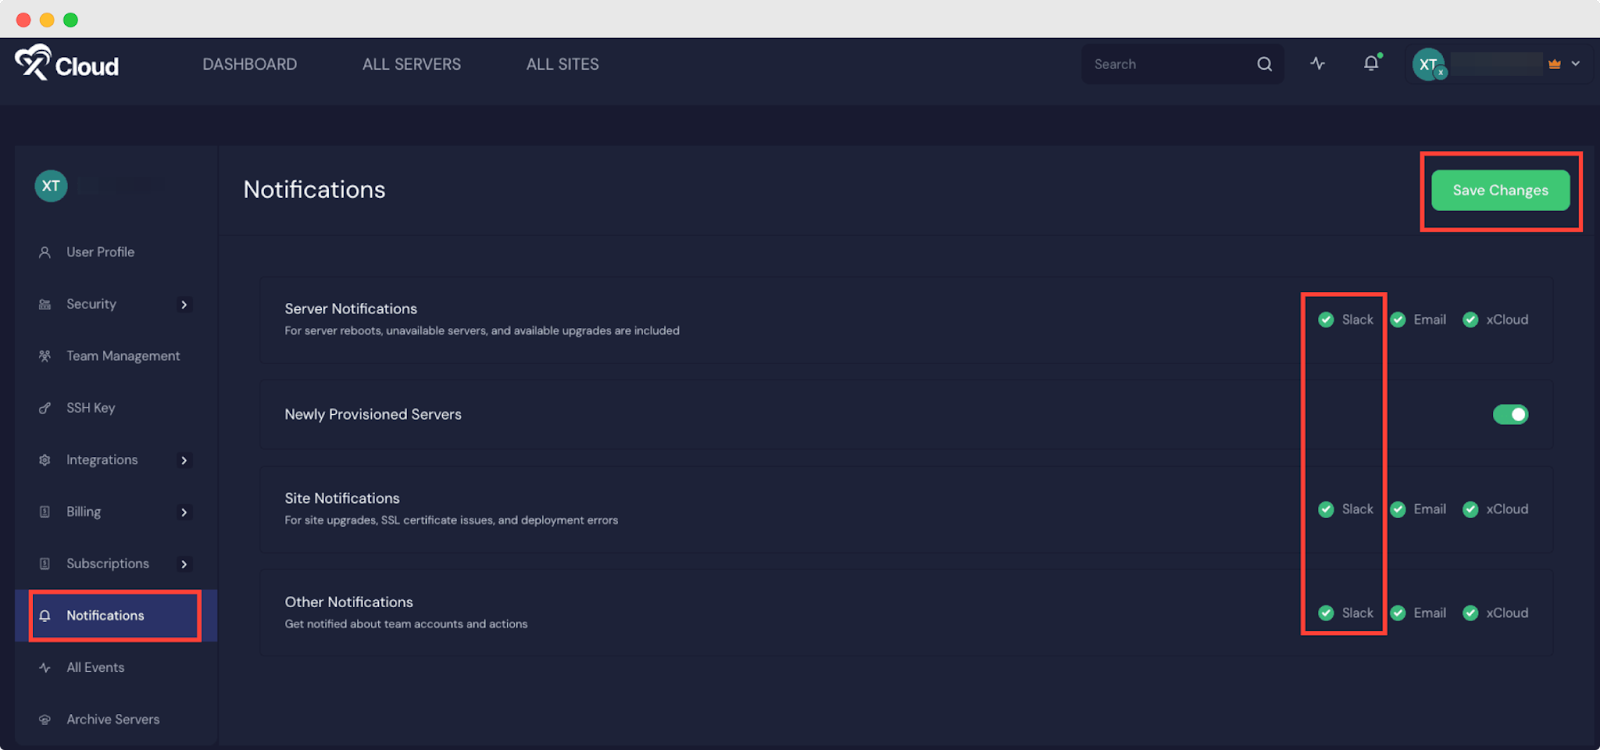This screenshot has width=1600, height=750.
Task: Click the Team Management sidebar icon
Action: click(44, 356)
